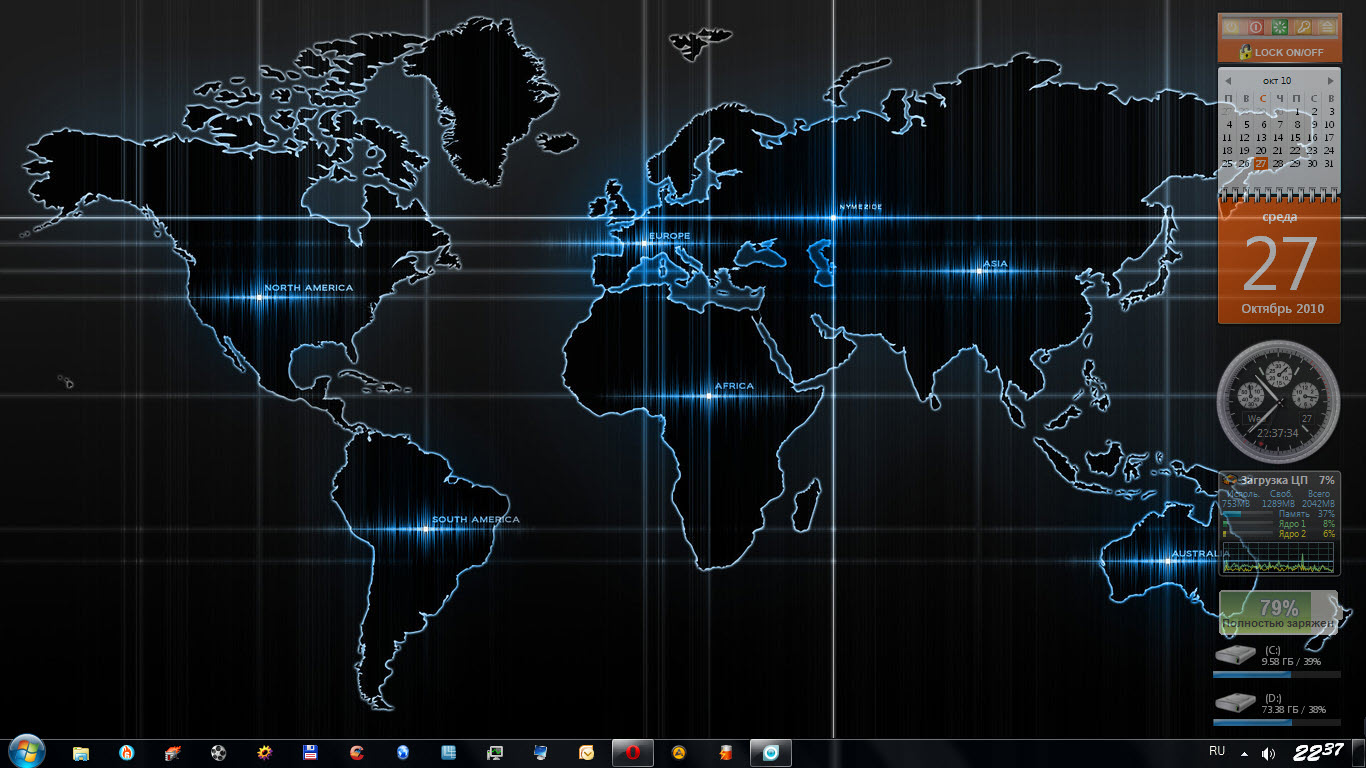The height and width of the screenshot is (768, 1366).
Task: Toggle the RU language indicator
Action: tap(1217, 751)
